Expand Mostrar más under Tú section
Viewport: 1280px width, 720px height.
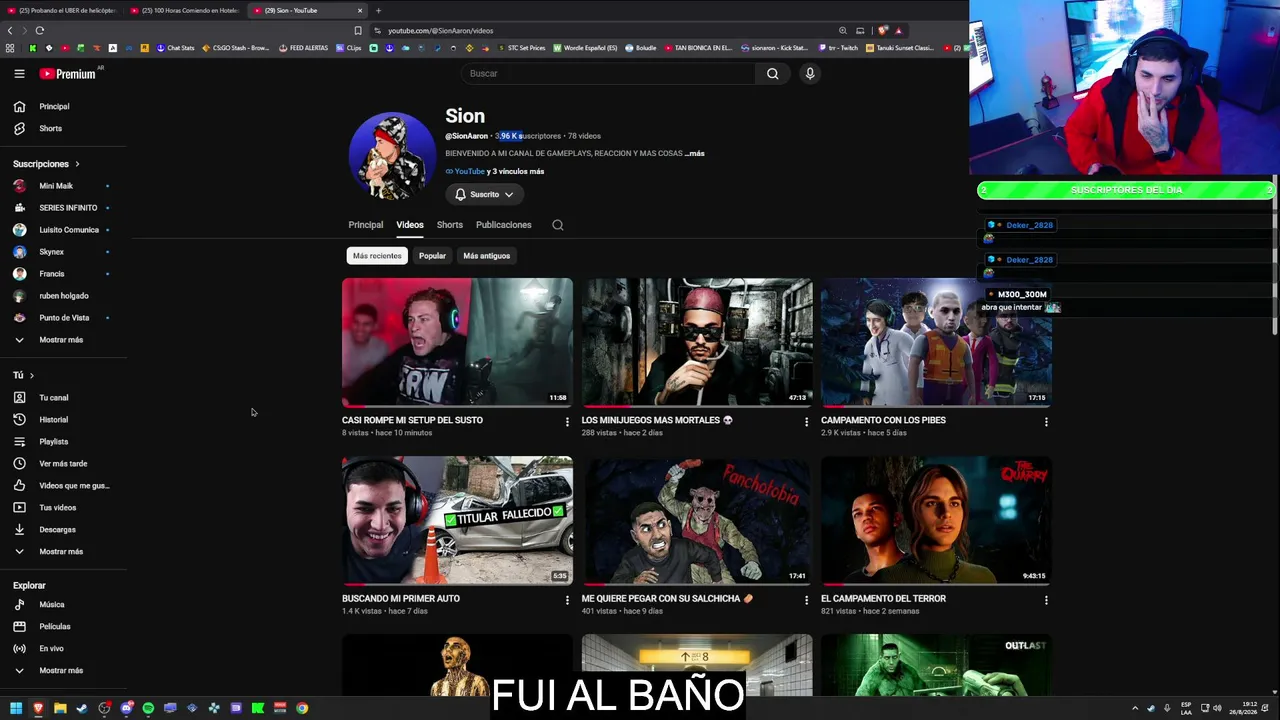click(63, 552)
